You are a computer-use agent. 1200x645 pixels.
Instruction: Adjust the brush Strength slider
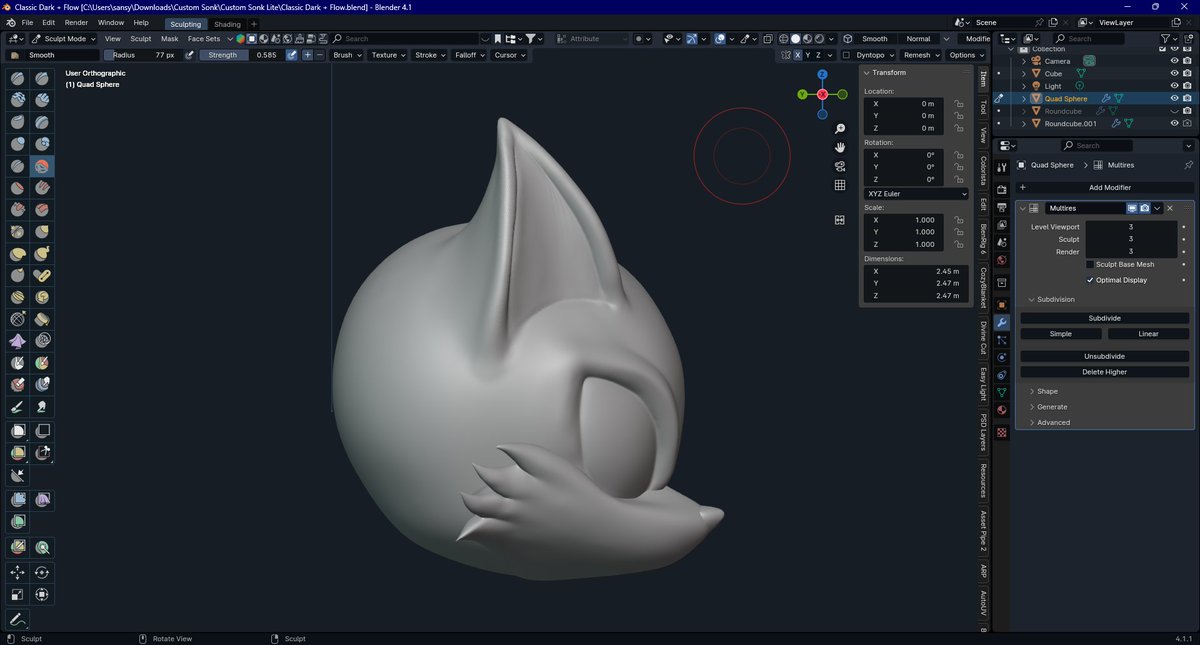pyautogui.click(x=241, y=55)
